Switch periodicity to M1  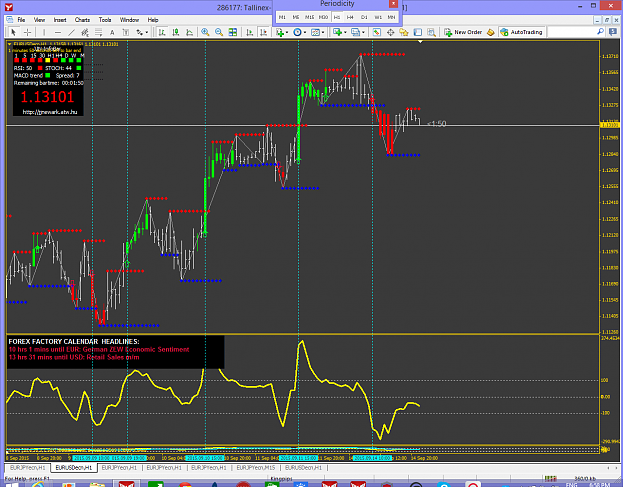[282, 17]
